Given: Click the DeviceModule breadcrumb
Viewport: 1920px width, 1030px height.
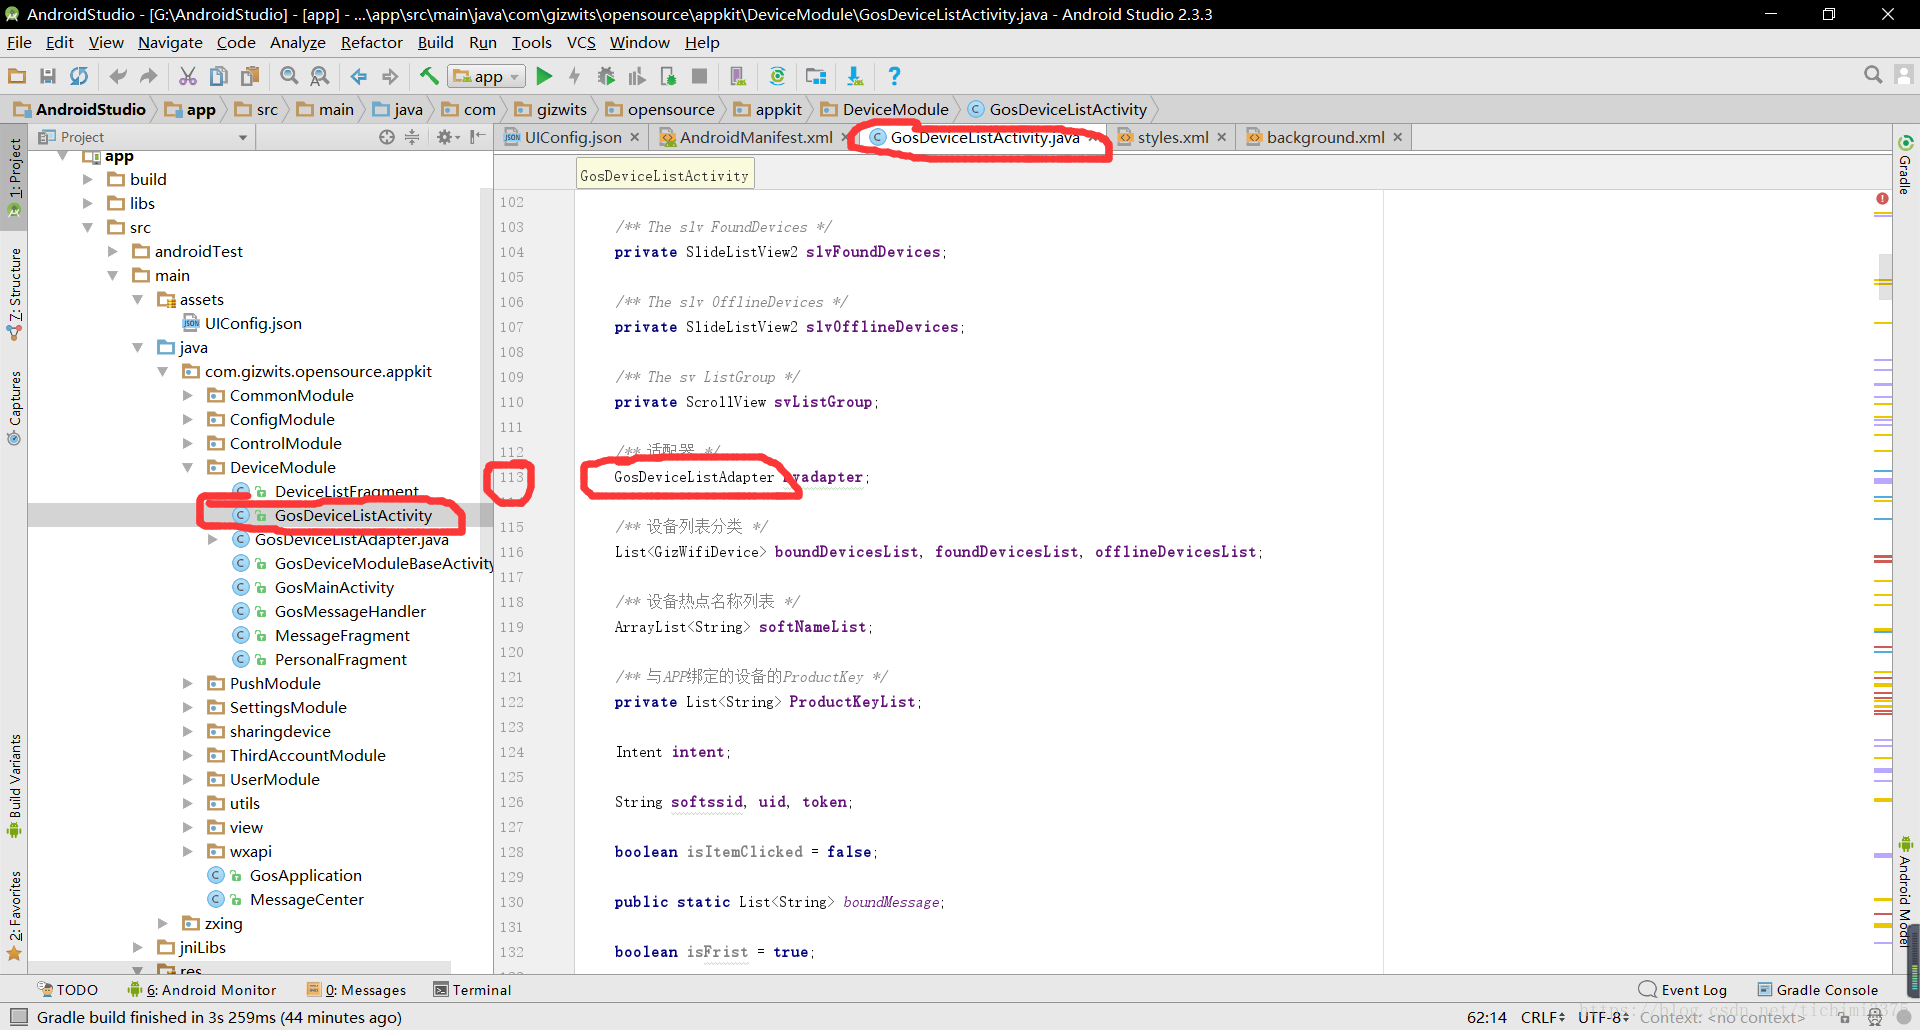Looking at the screenshot, I should click(x=884, y=109).
